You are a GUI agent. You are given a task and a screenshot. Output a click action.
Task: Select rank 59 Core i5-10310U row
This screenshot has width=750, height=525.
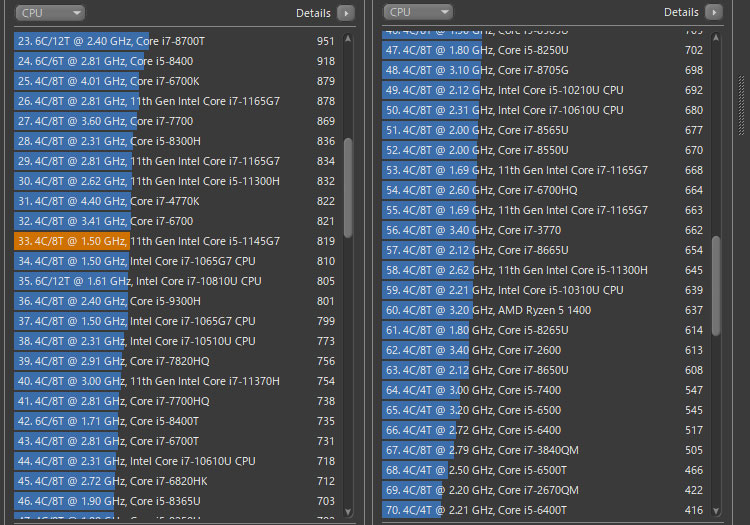click(x=543, y=290)
